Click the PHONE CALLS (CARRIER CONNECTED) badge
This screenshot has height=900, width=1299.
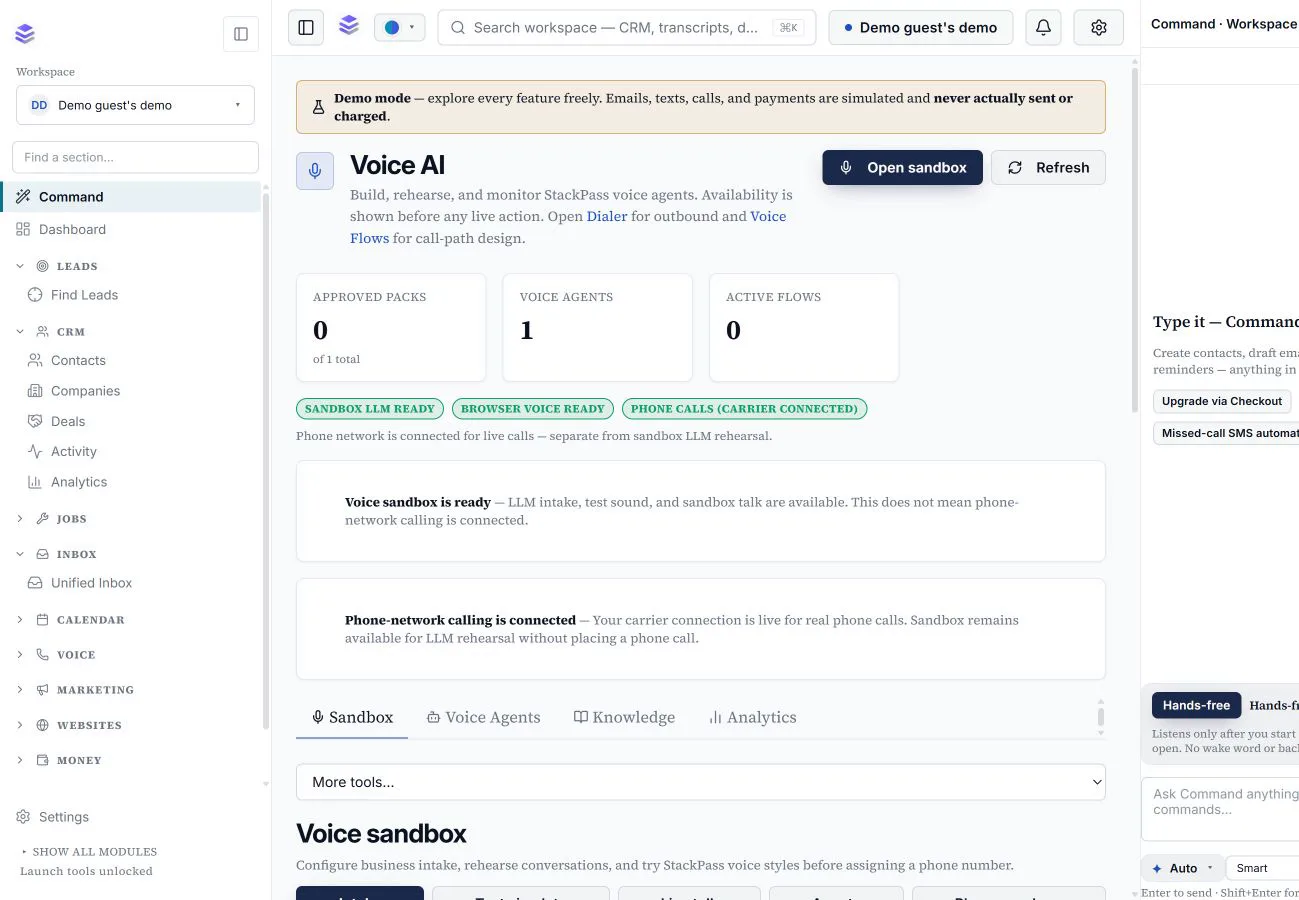pyautogui.click(x=744, y=408)
